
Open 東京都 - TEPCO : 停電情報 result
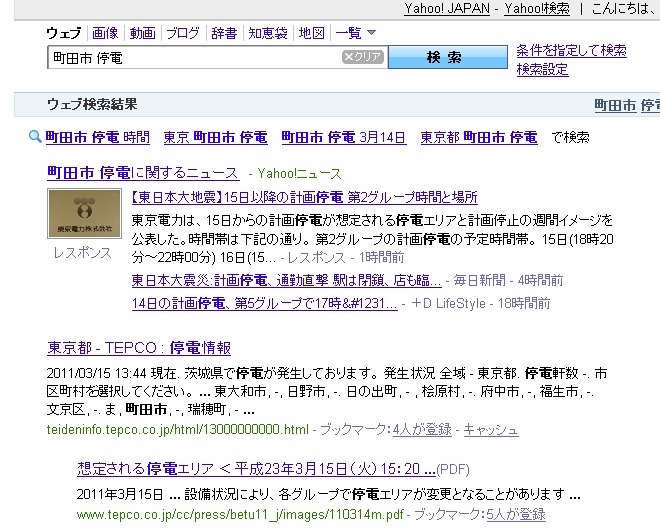139,348
